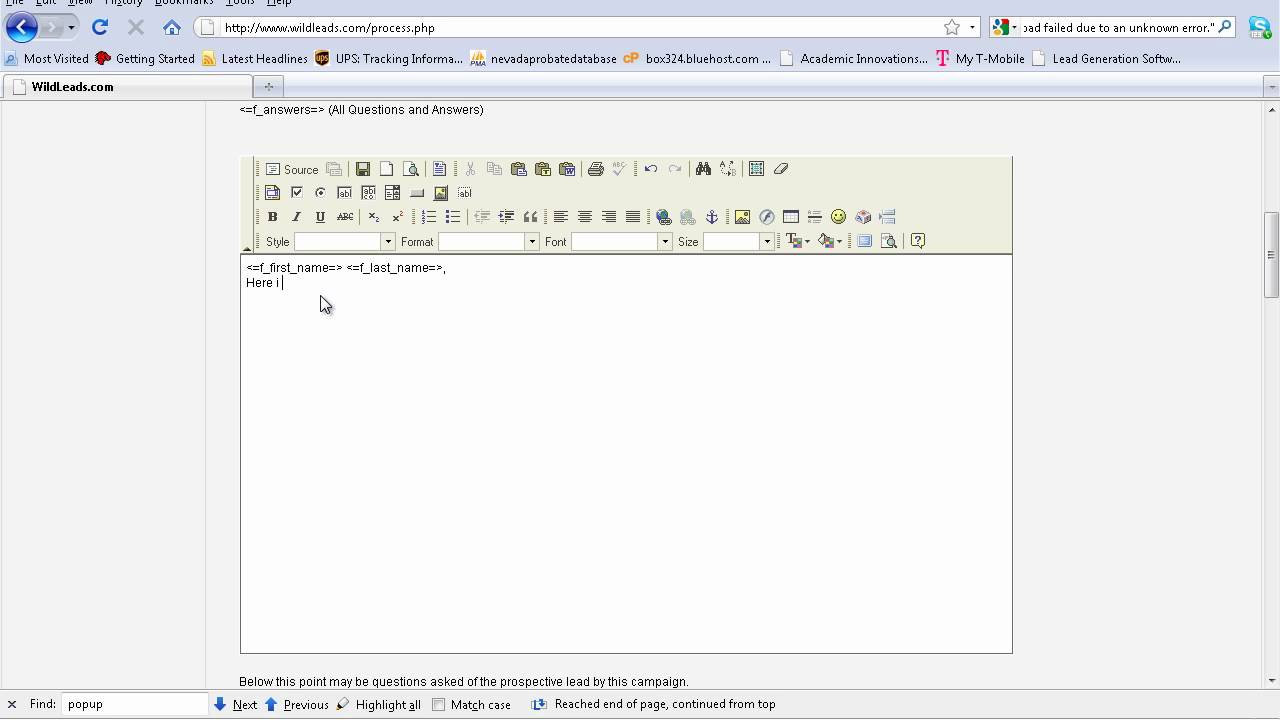Insert a hyperlink

click(664, 217)
